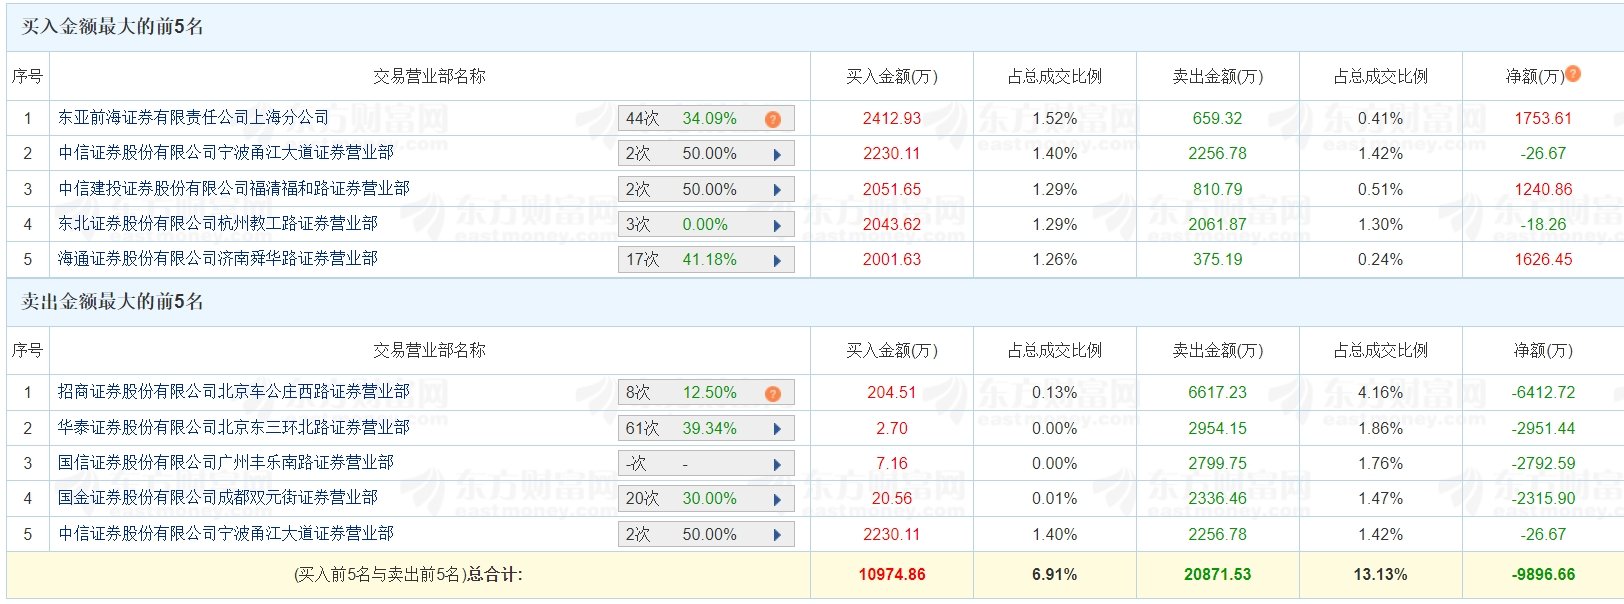Click sell amount 2799.75
Viewport: 1624px width, 604px height.
pyautogui.click(x=1217, y=463)
